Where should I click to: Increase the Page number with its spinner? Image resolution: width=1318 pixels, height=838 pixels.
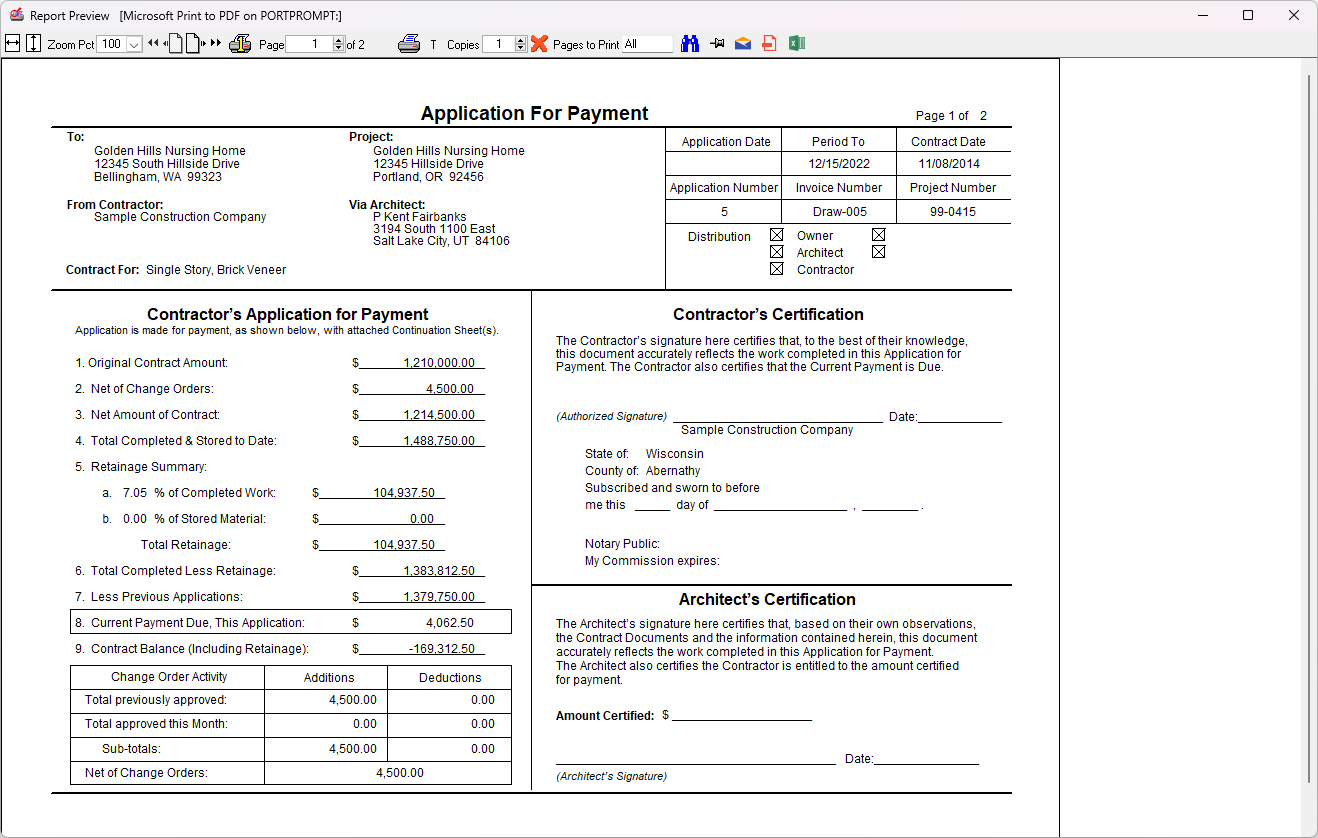click(339, 39)
